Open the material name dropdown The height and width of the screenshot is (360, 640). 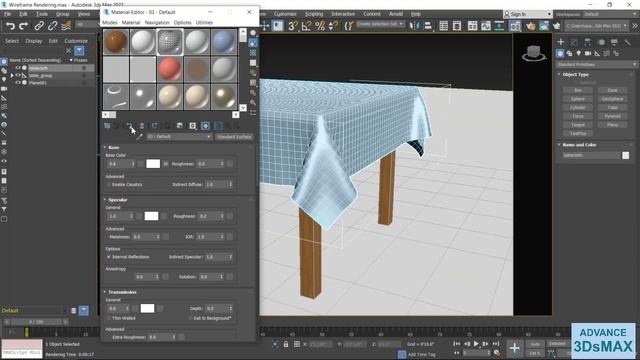point(179,137)
